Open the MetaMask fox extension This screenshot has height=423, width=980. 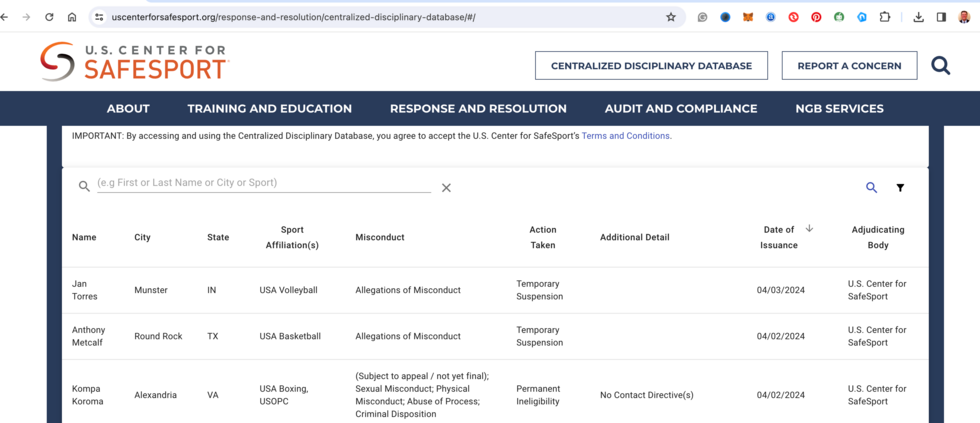748,17
